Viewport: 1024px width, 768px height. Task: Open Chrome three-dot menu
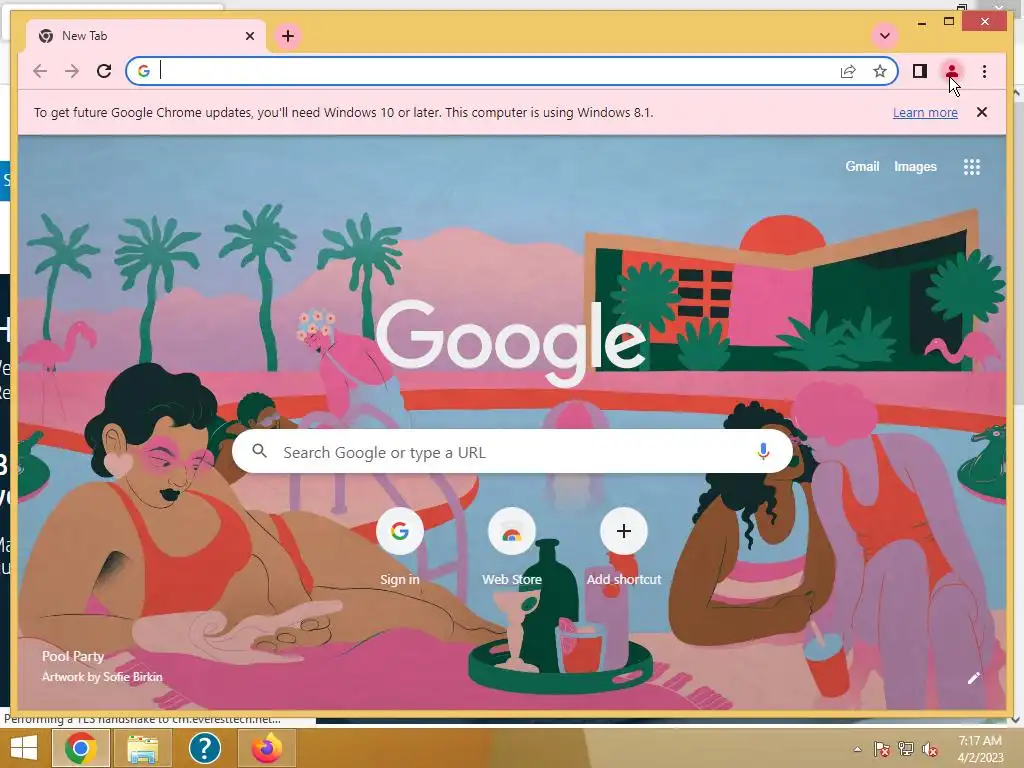[x=984, y=71]
